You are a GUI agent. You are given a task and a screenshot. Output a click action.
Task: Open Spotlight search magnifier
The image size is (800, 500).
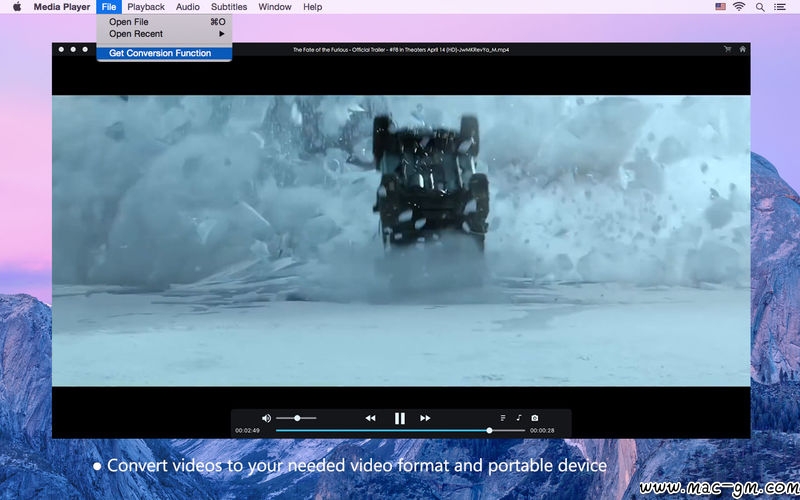(x=760, y=7)
